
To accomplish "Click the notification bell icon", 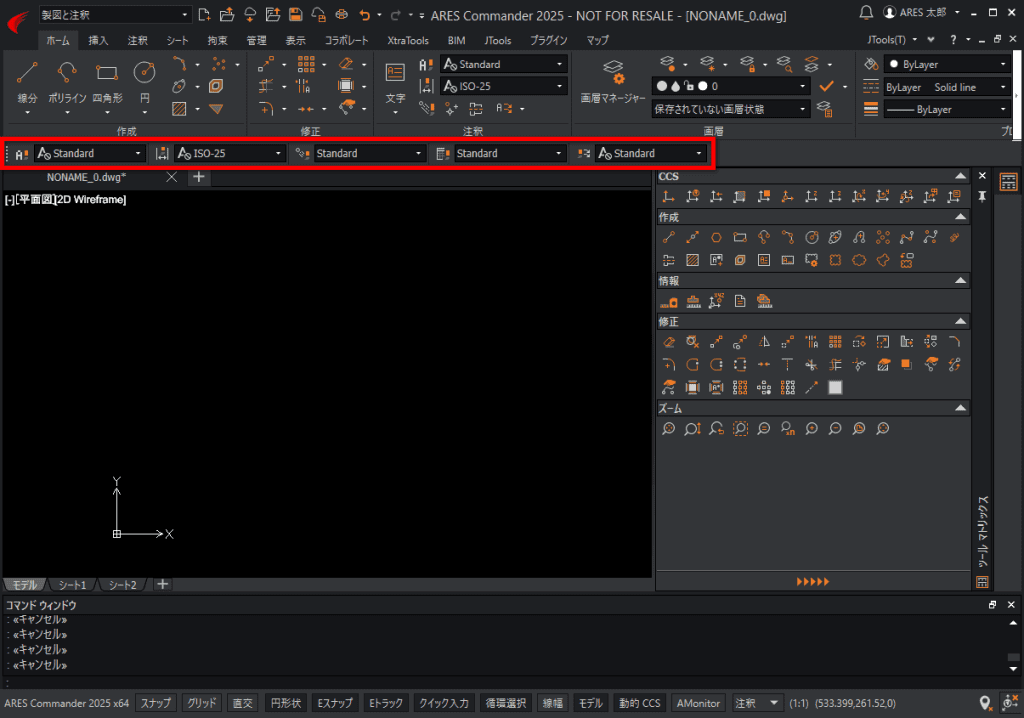I will [866, 14].
